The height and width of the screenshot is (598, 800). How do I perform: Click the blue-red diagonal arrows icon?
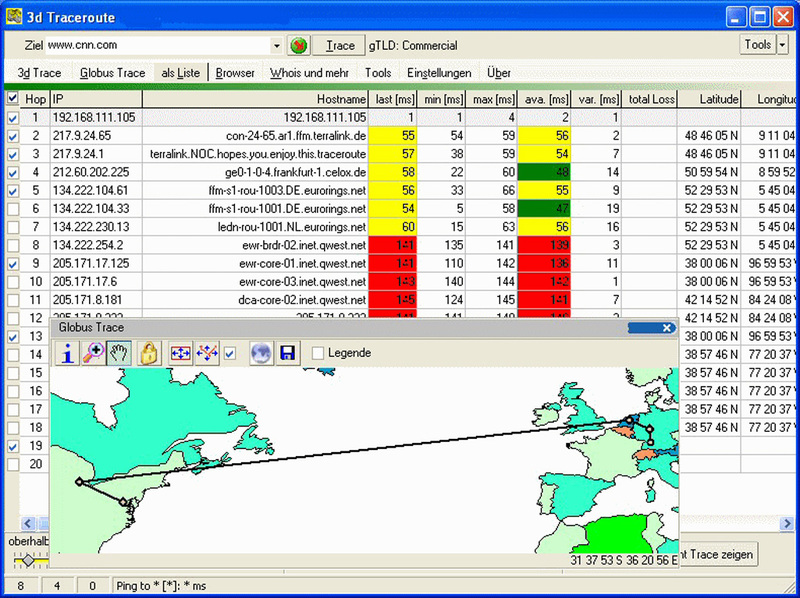[x=207, y=353]
